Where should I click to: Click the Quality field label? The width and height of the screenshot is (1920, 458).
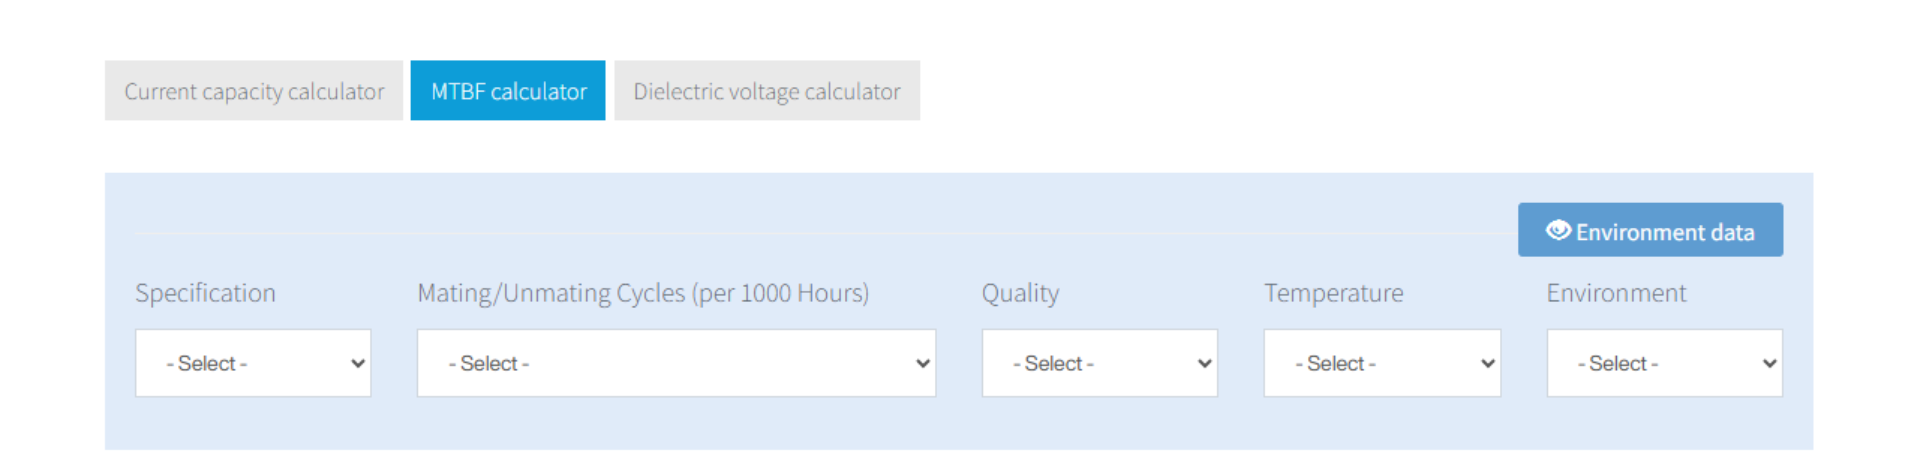pyautogui.click(x=1020, y=293)
